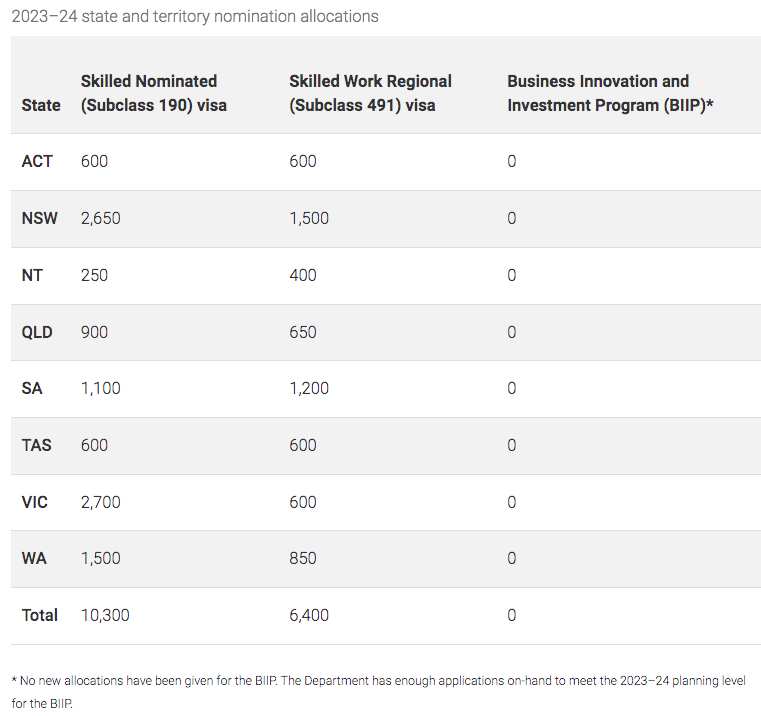Select the NT row label
Screen dimensions: 761x716
[x=32, y=275]
